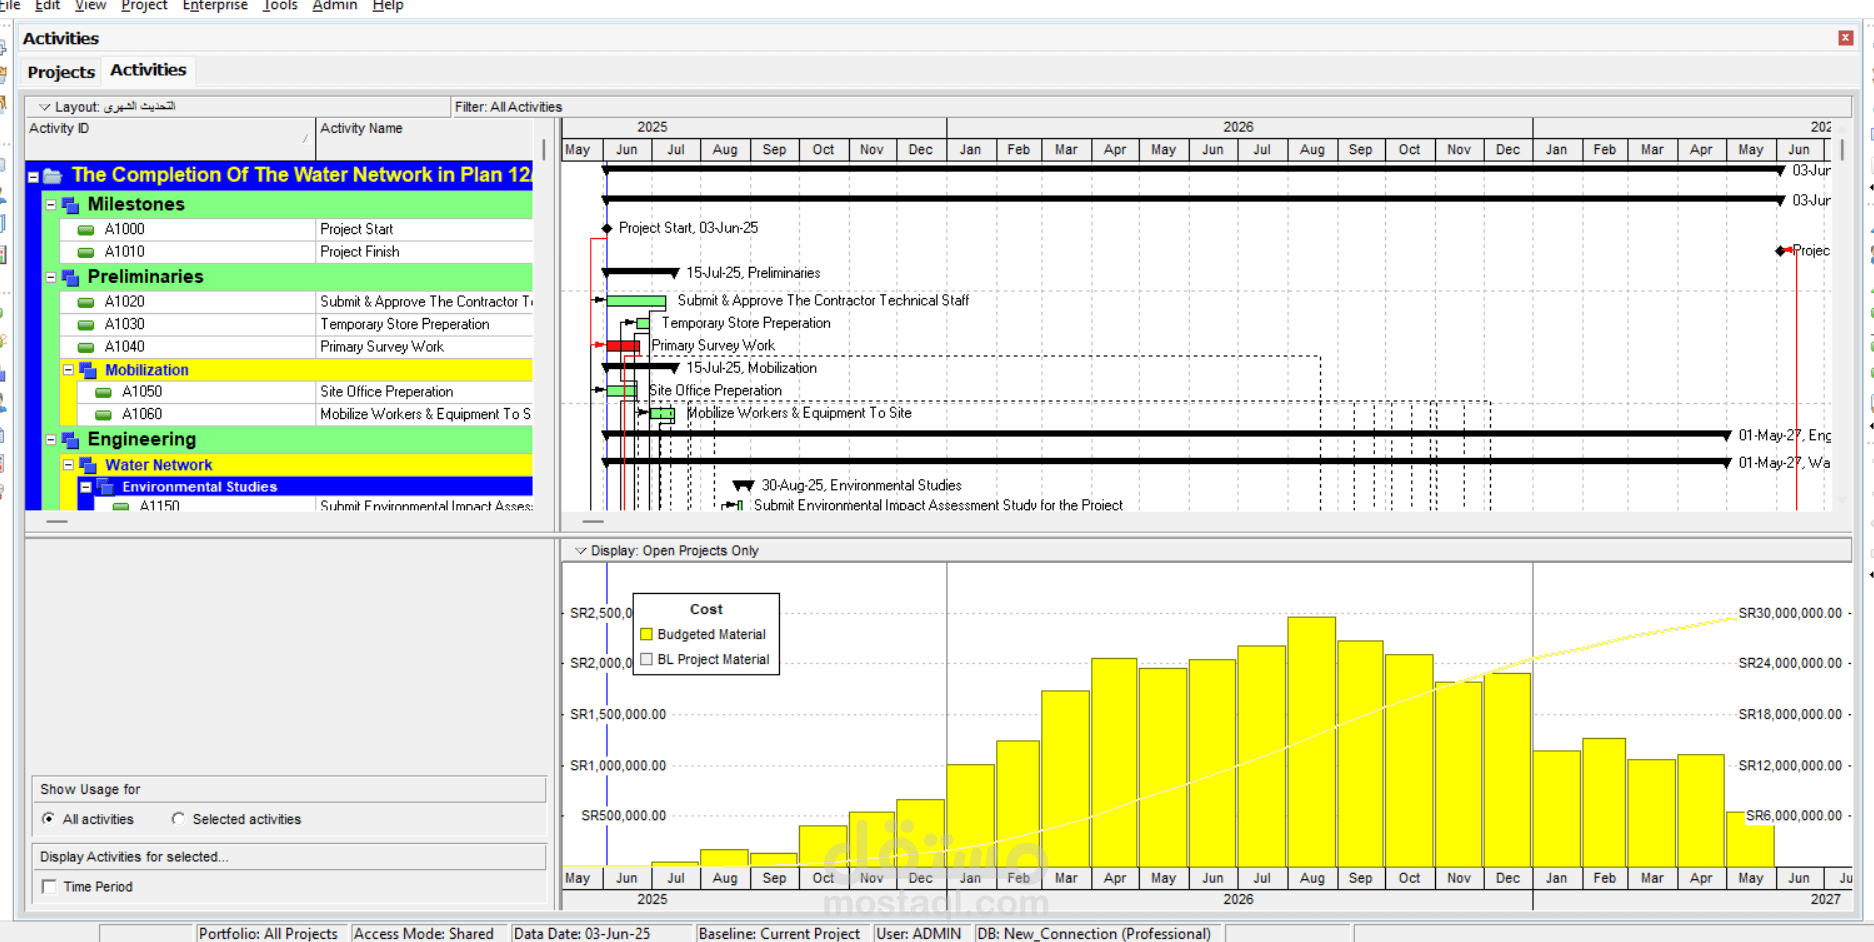Viewport: 1874px width, 942px height.
Task: Open the Help menu
Action: coord(388,6)
